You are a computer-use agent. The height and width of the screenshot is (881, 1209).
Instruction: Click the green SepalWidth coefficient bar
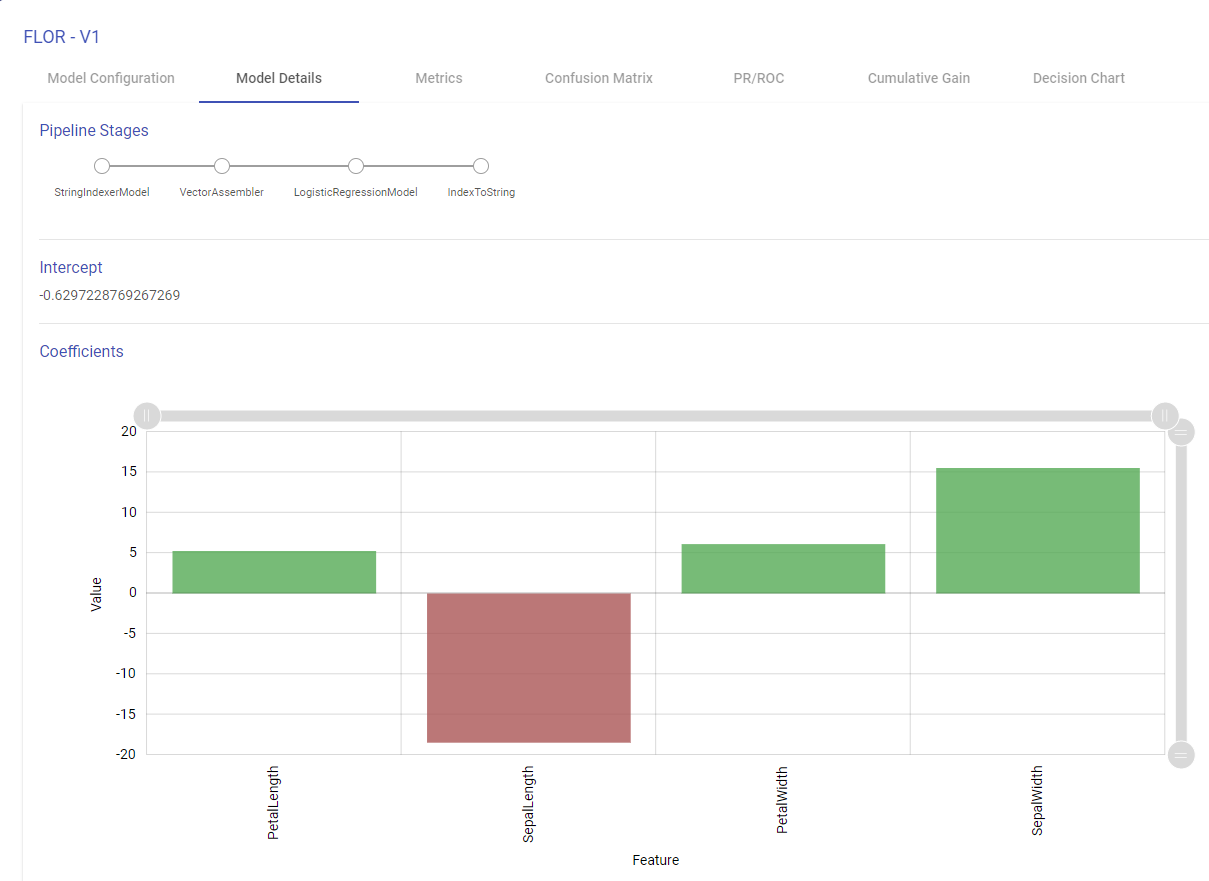pyautogui.click(x=1038, y=530)
